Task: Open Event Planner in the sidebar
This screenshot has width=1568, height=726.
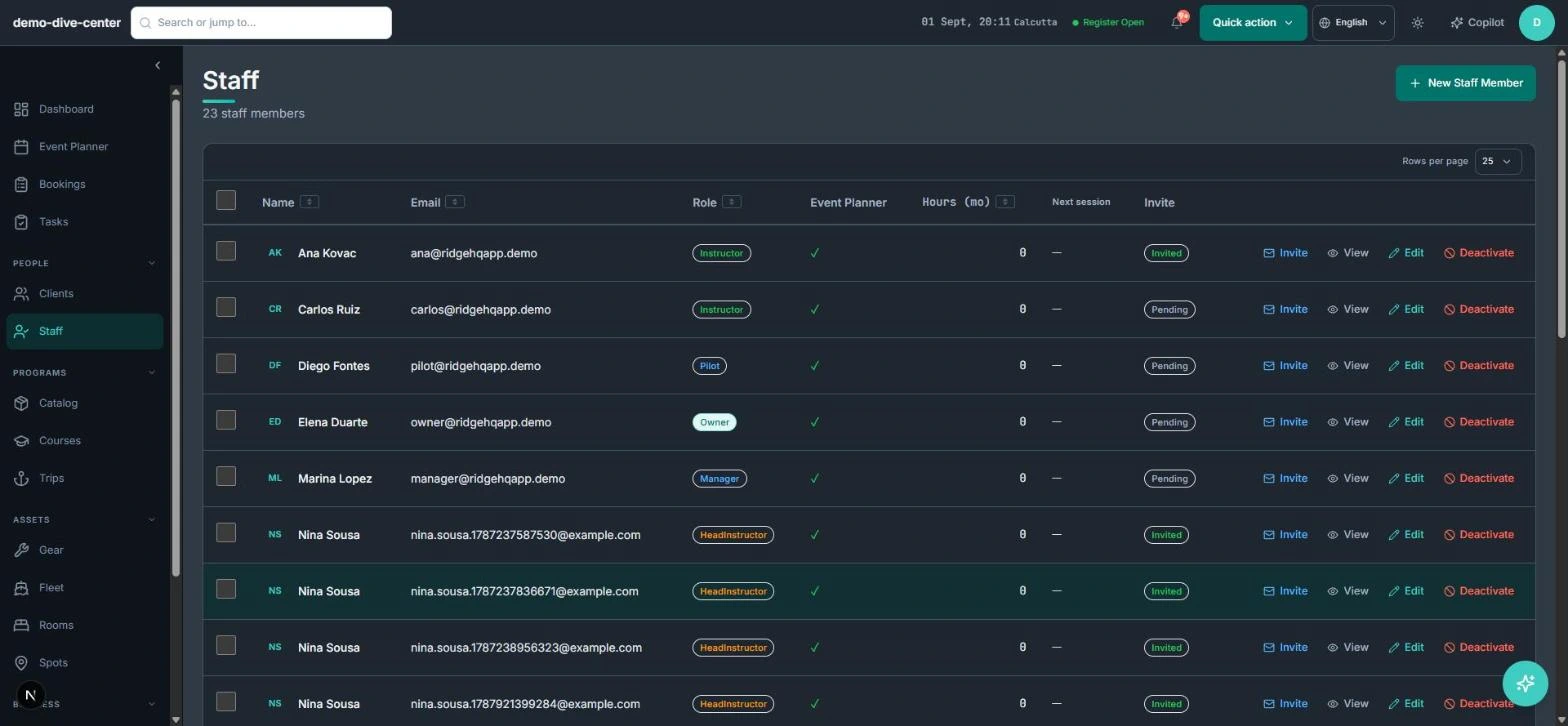Action: tap(85, 147)
